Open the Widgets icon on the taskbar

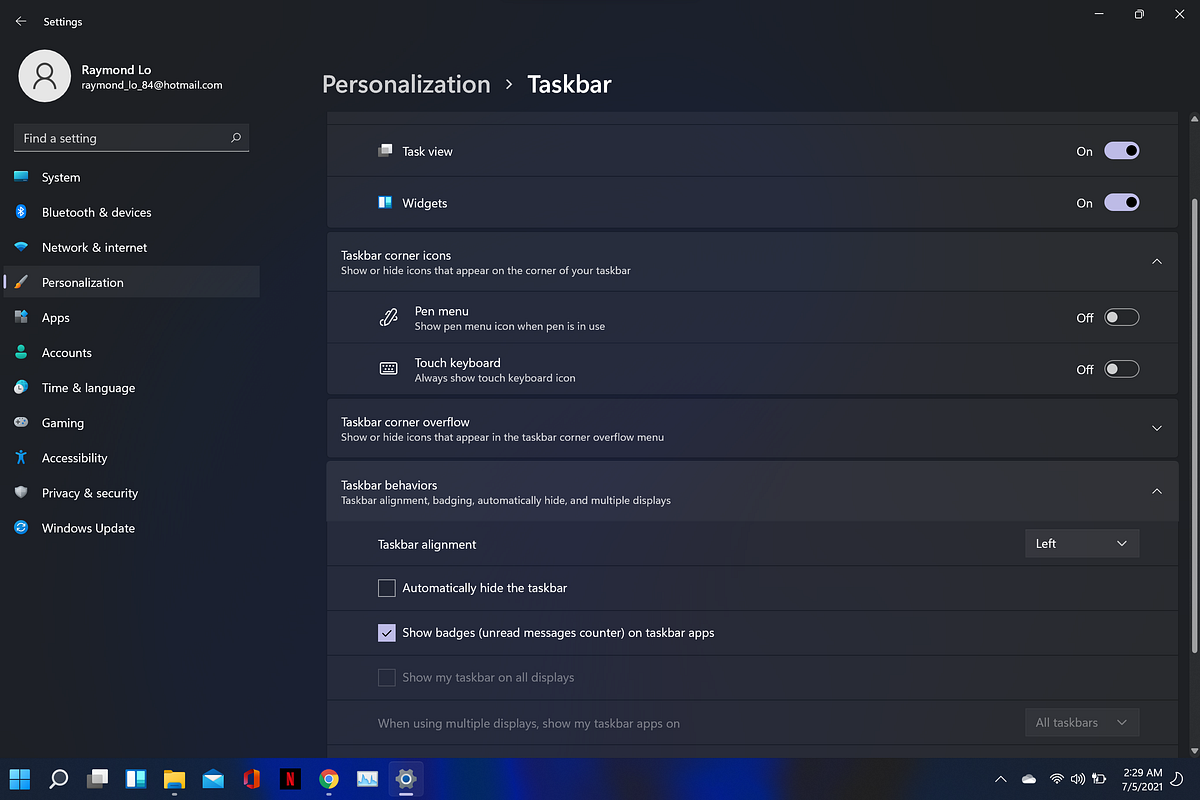point(135,778)
